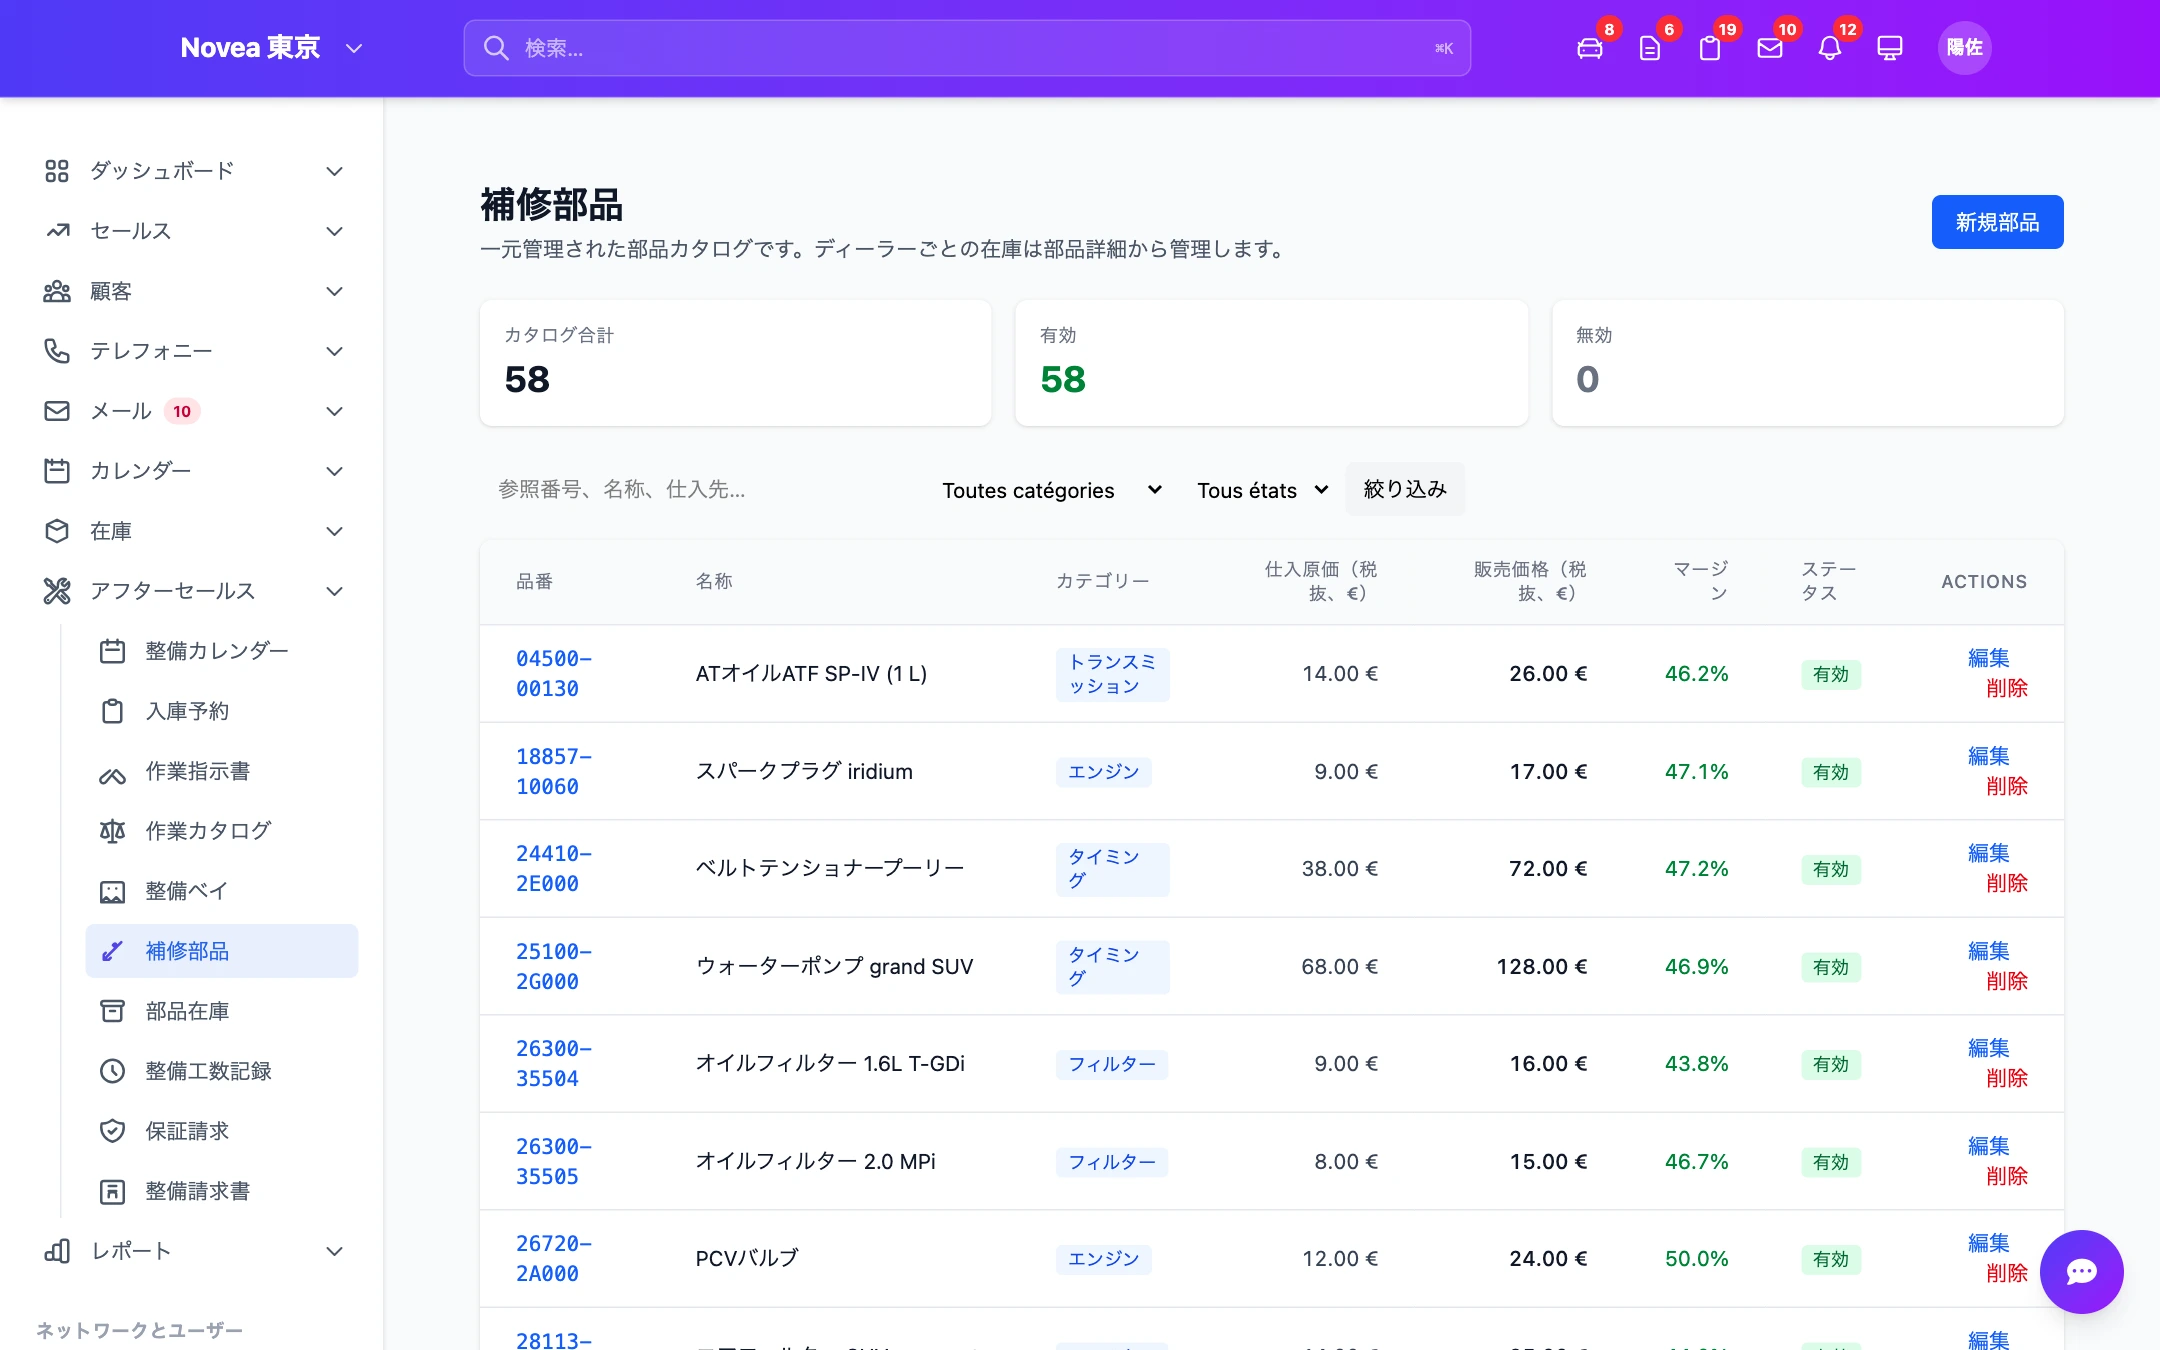Click the 整備請求書 invoice icon

pos(112,1191)
